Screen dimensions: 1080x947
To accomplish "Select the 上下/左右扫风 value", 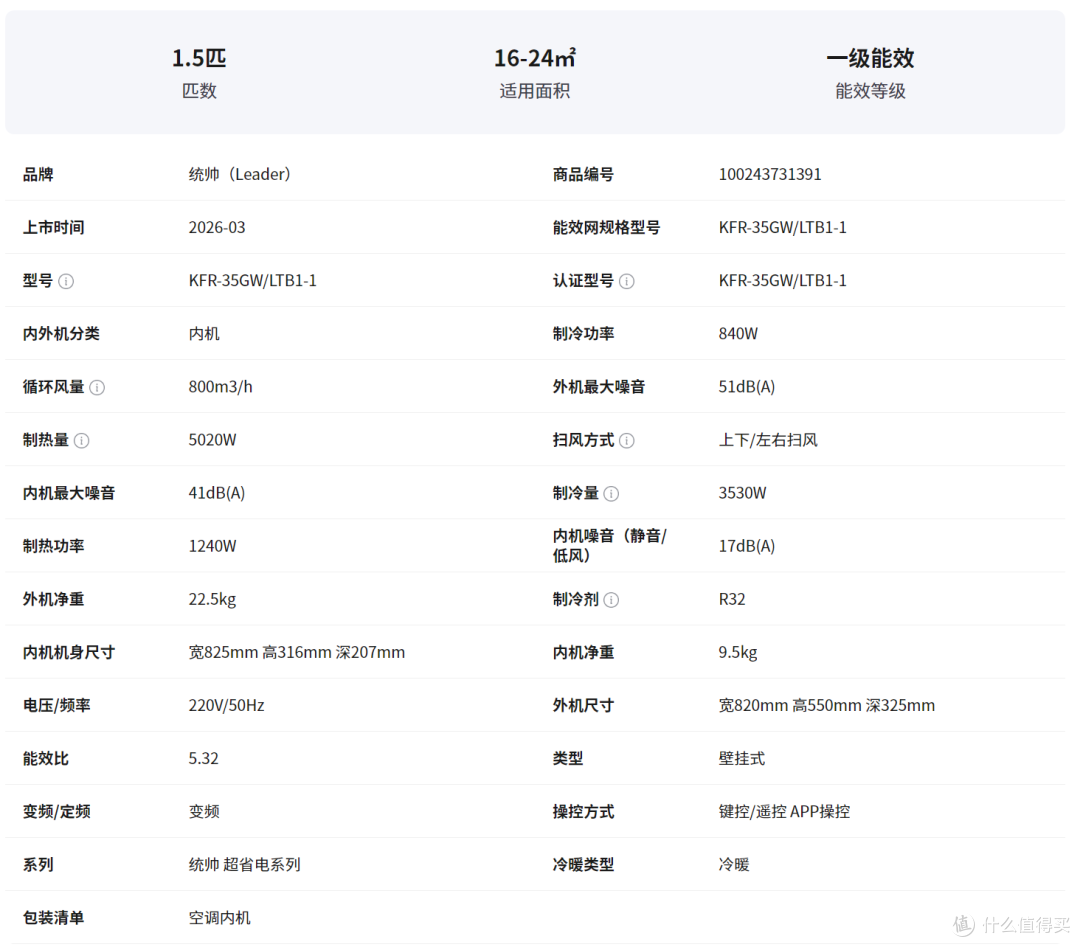I will pyautogui.click(x=768, y=439).
